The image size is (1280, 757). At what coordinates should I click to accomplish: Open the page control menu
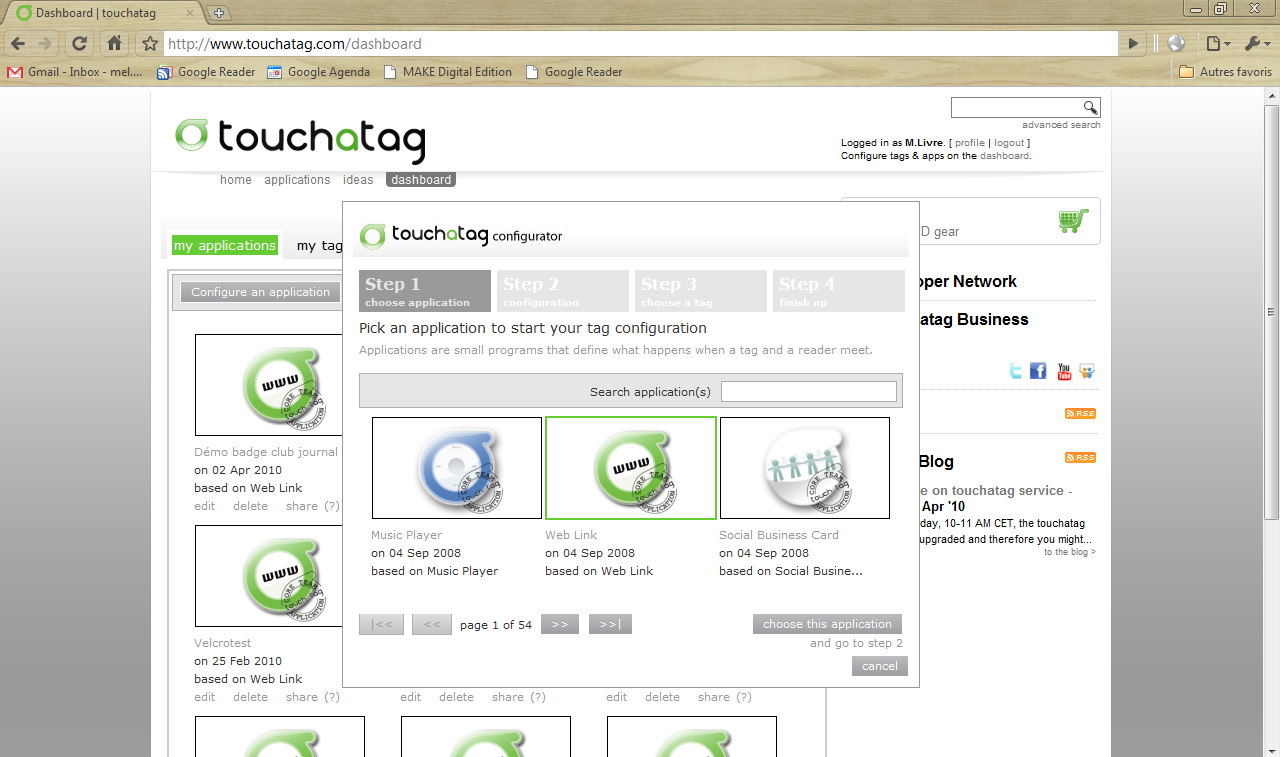coord(1216,44)
